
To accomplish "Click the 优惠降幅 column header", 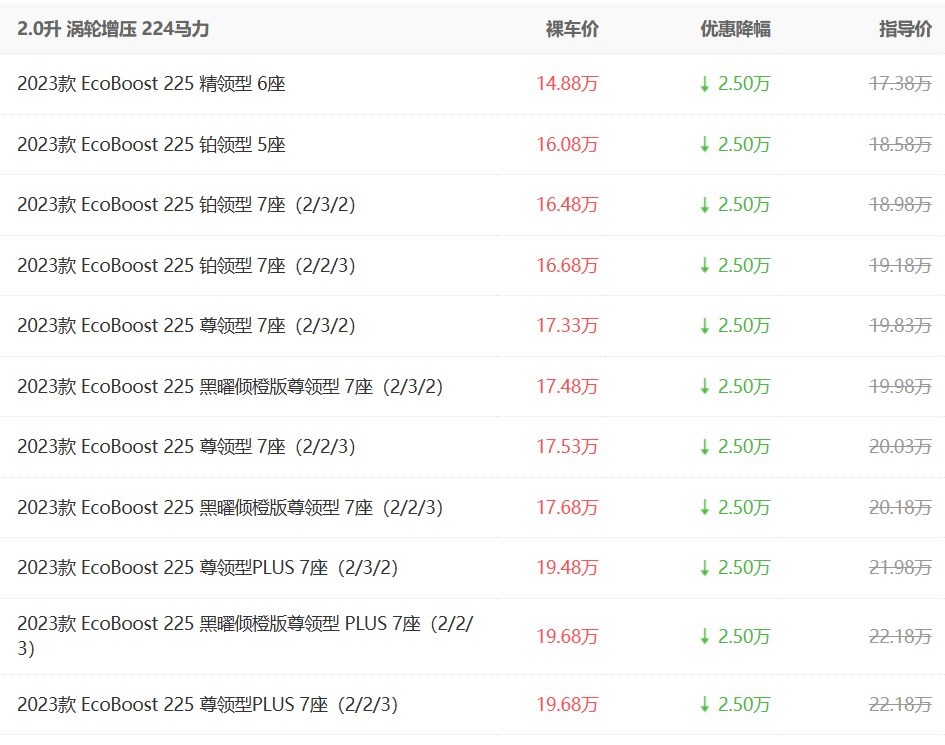I will (735, 29).
